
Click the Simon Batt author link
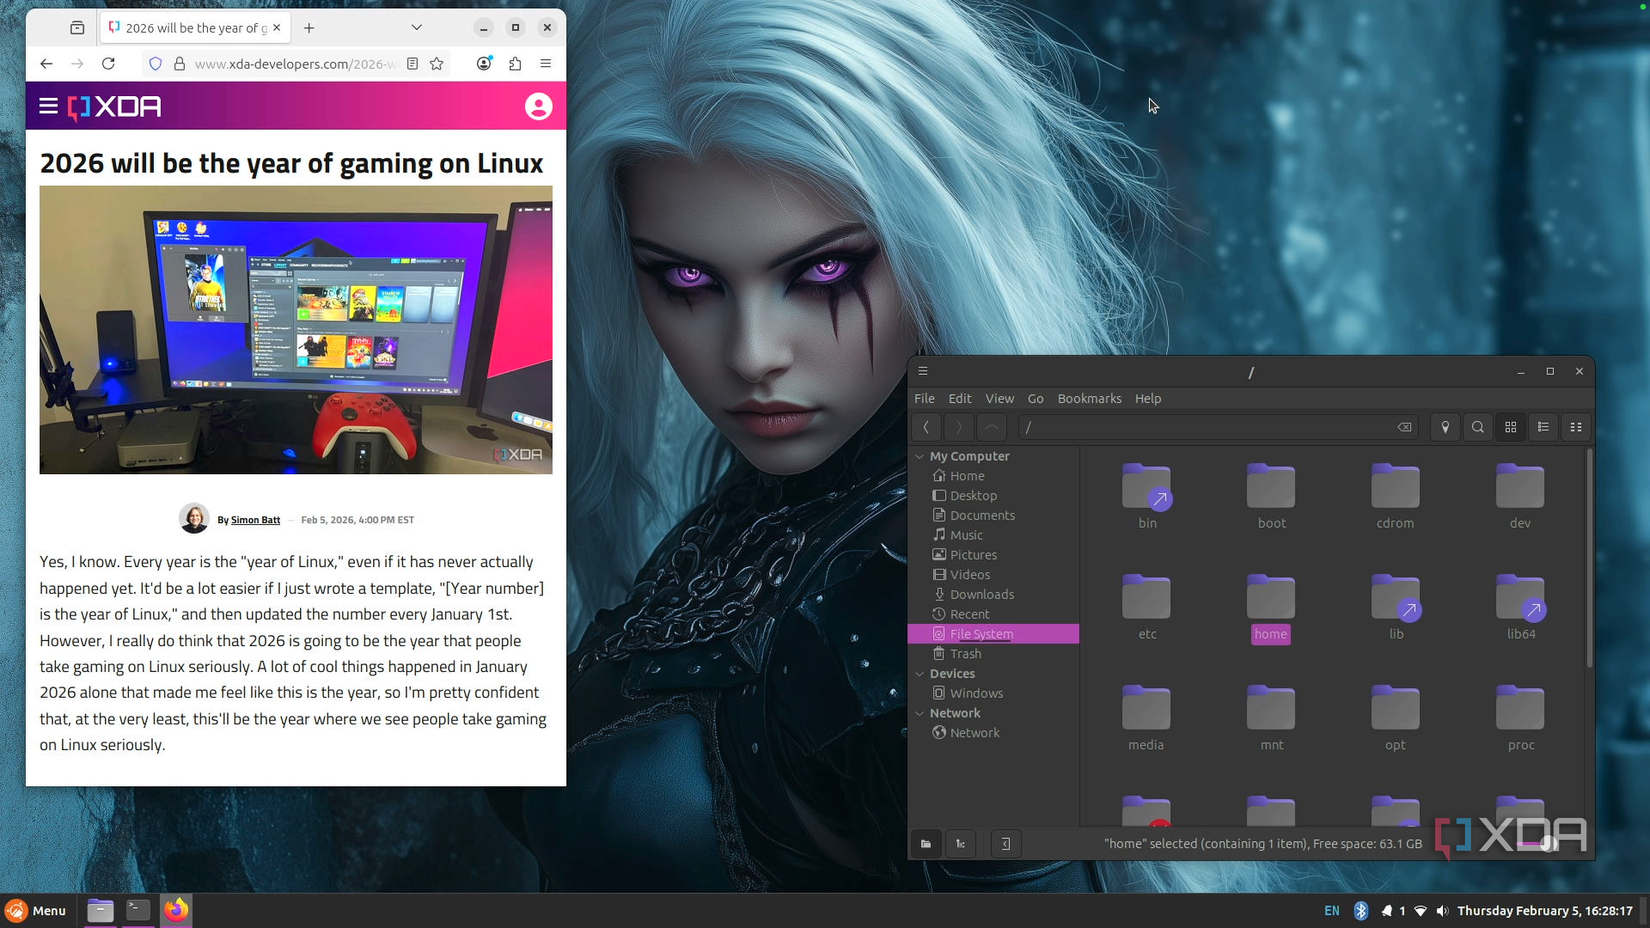click(255, 519)
